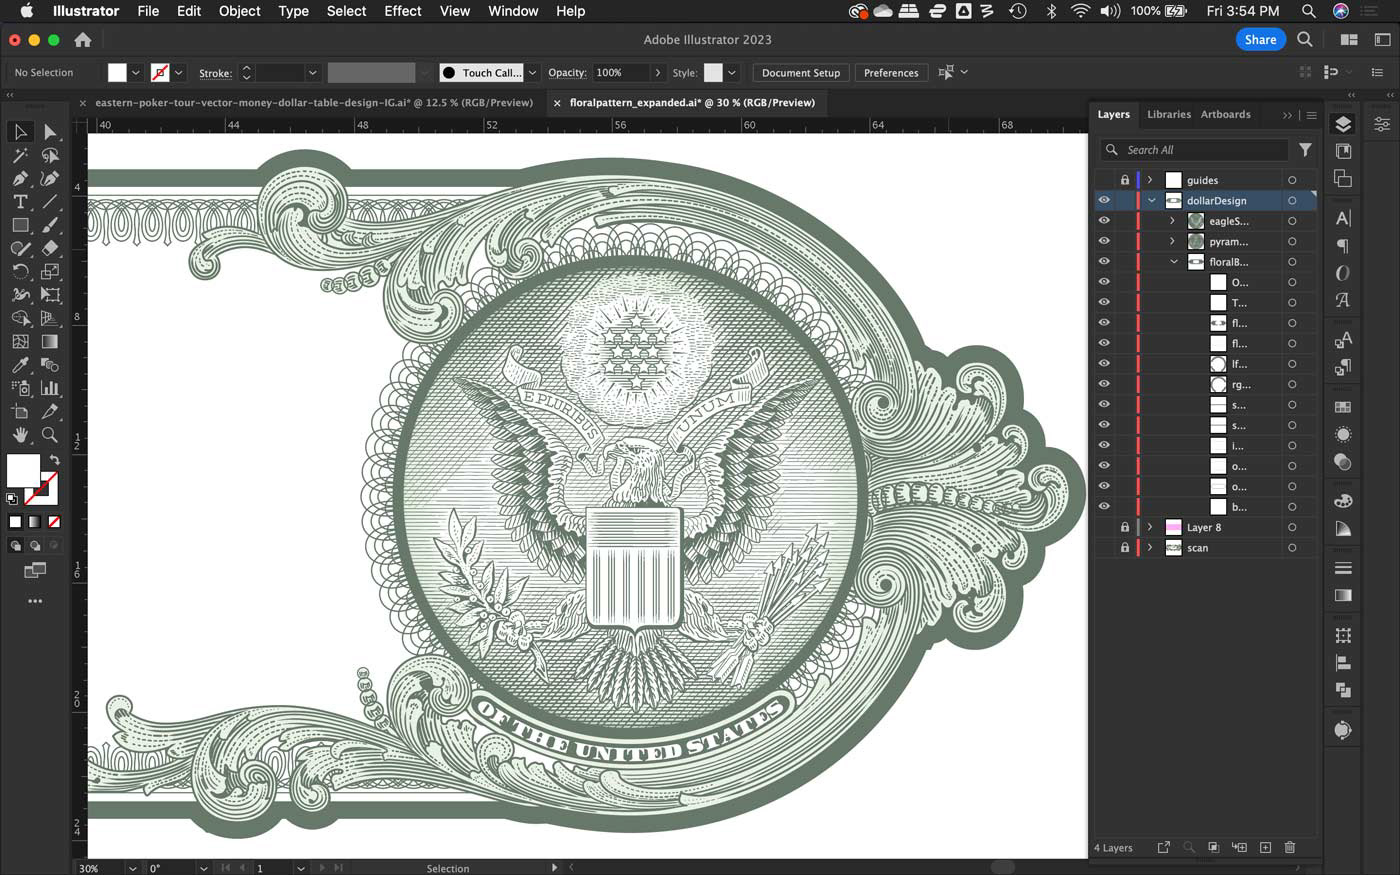Select the Curvature tool
This screenshot has height=875, width=1400.
pos(50,179)
